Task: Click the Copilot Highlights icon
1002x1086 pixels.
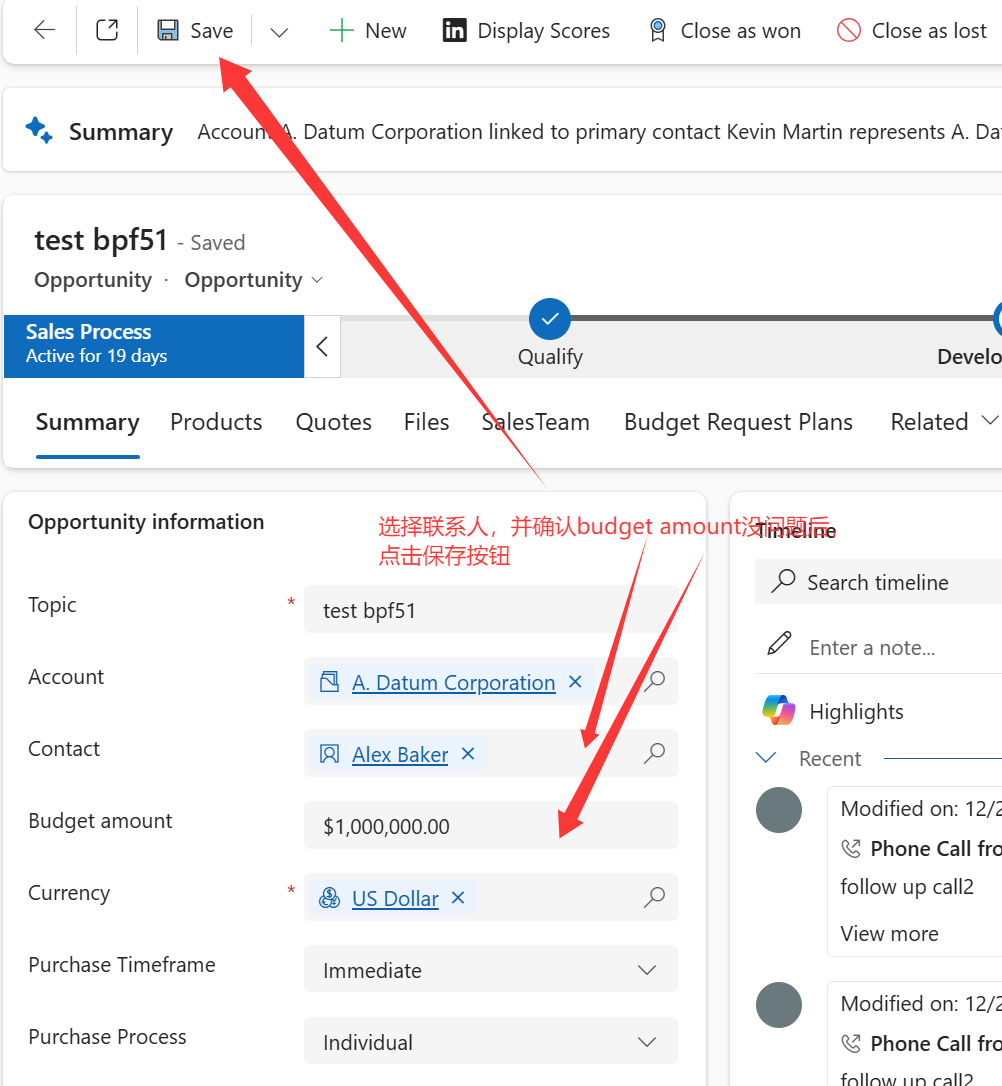Action: [x=779, y=711]
